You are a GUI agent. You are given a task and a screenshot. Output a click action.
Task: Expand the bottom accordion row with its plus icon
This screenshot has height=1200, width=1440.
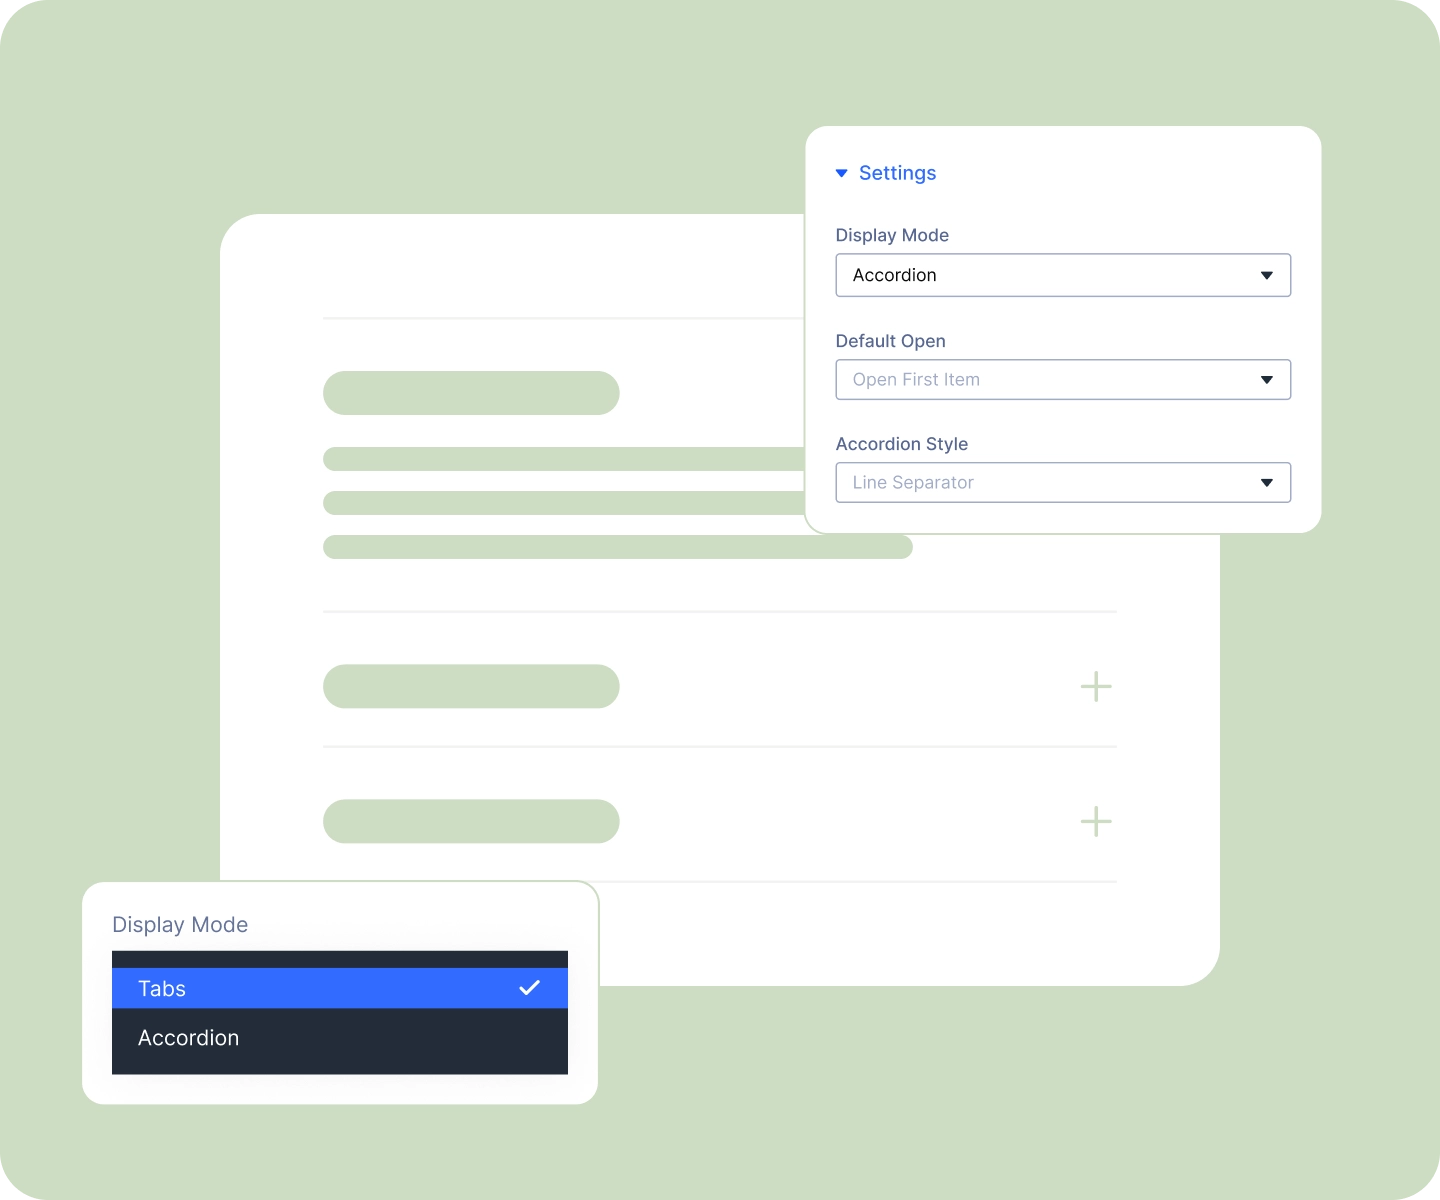(1096, 822)
